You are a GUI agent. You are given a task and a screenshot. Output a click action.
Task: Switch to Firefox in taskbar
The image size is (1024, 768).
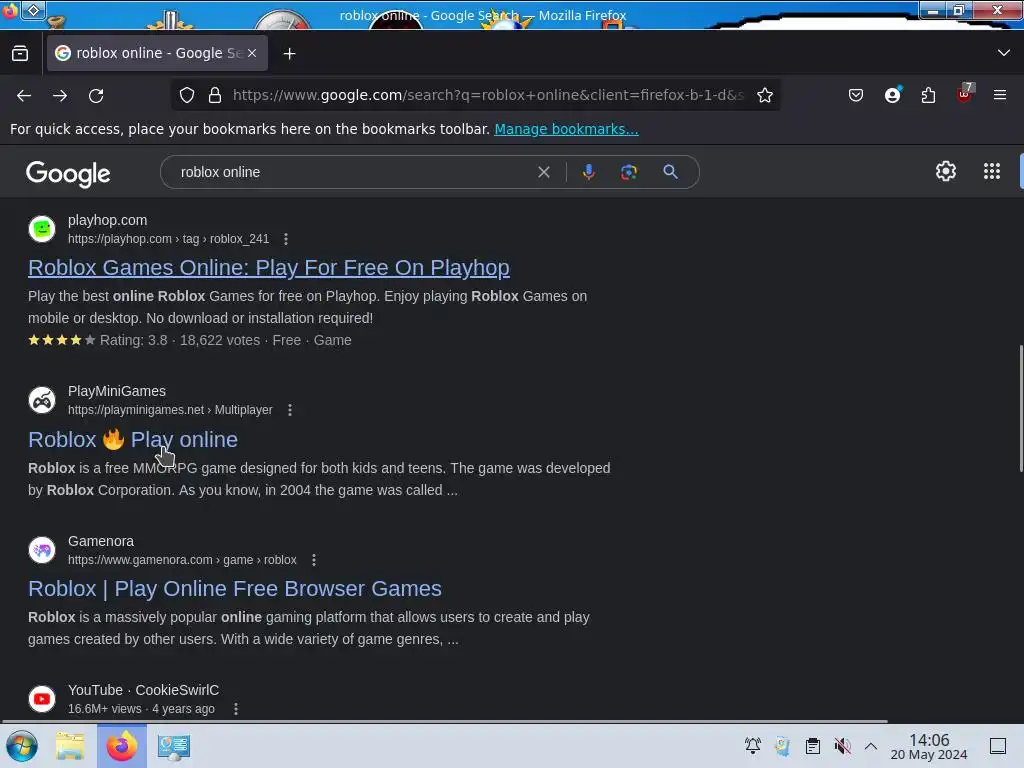tap(122, 746)
